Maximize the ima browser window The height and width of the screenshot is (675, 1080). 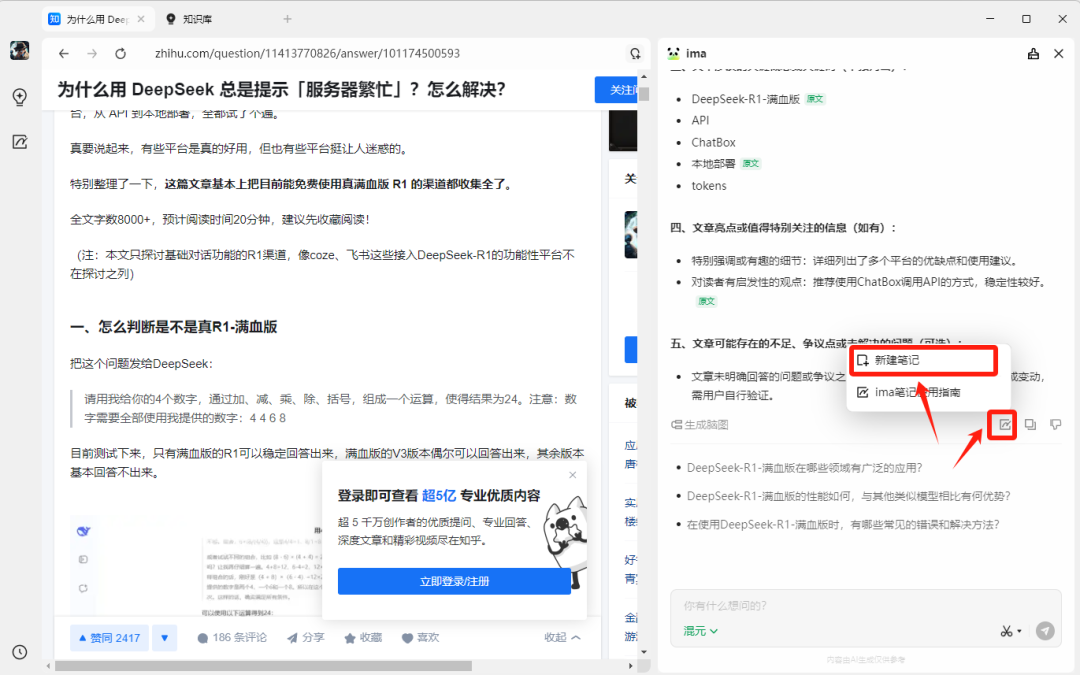(x=1026, y=19)
